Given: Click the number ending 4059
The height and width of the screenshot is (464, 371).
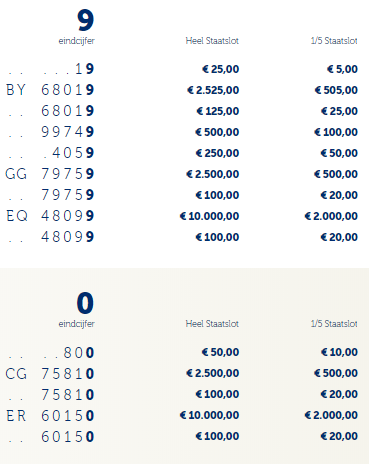Looking at the screenshot, I should (73, 153).
